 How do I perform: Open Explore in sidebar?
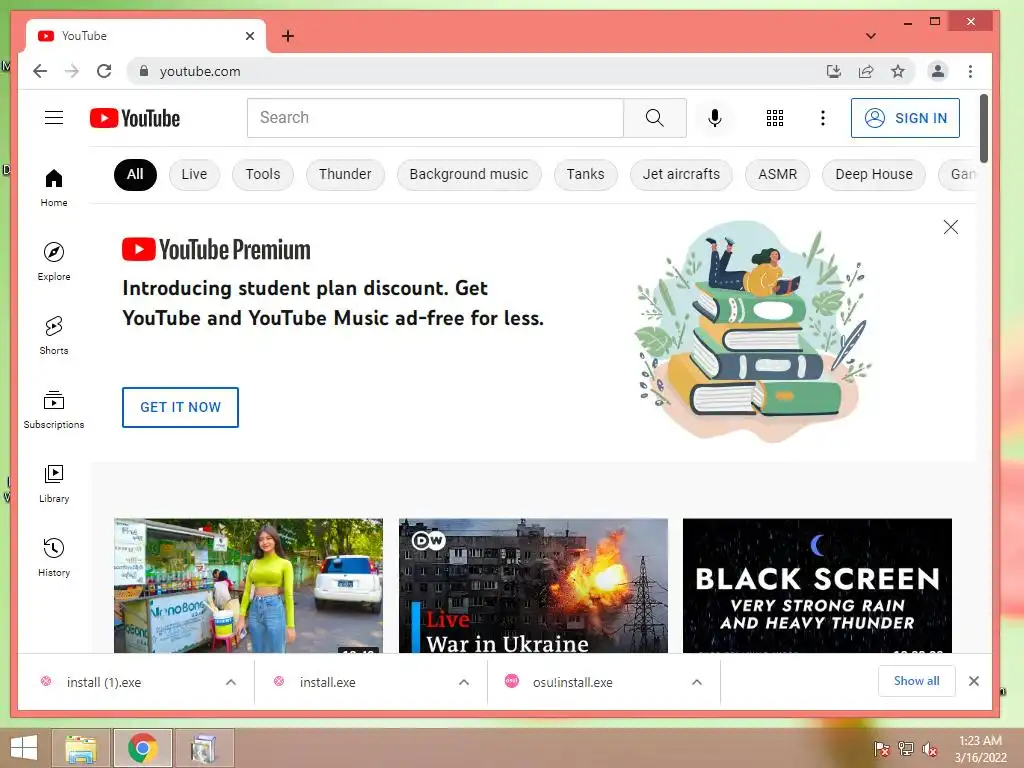(x=54, y=262)
